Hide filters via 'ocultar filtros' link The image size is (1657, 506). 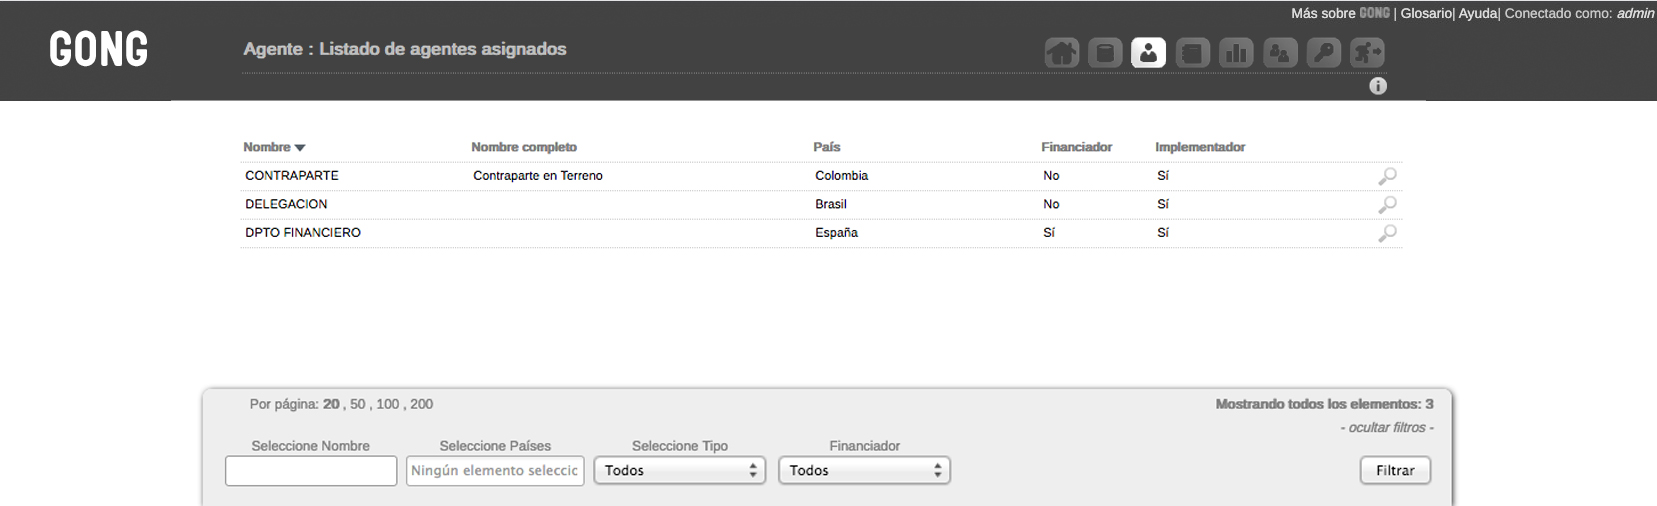point(1387,427)
